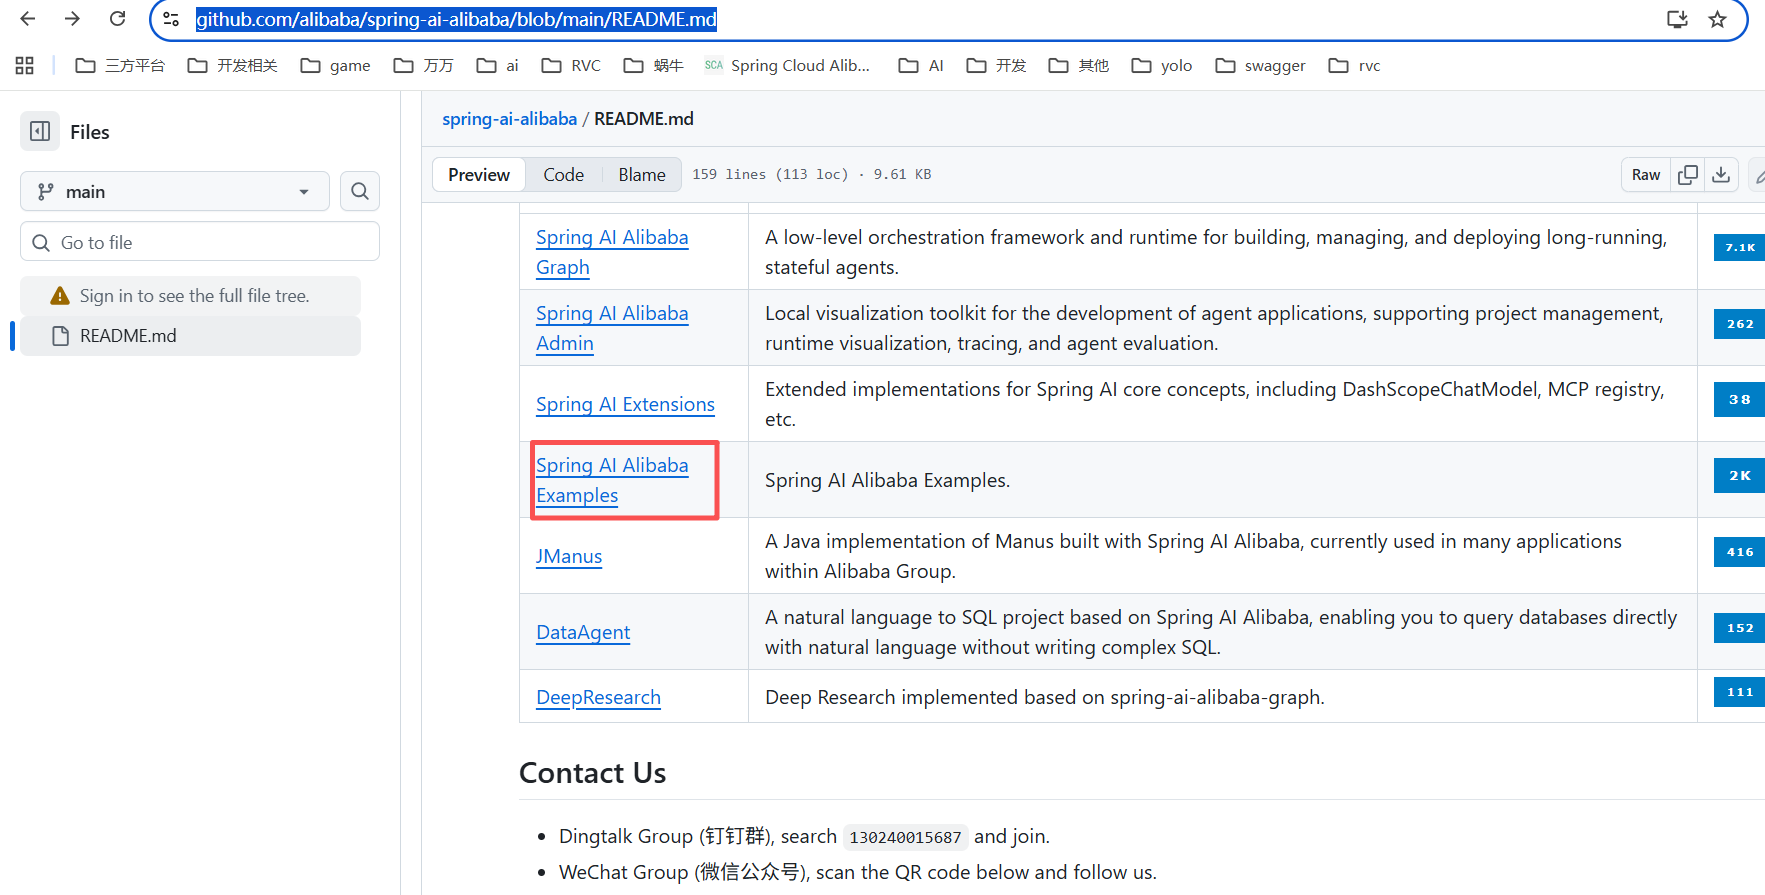1765x895 pixels.
Task: Click the 2K stars badge for Examples
Action: point(1739,476)
